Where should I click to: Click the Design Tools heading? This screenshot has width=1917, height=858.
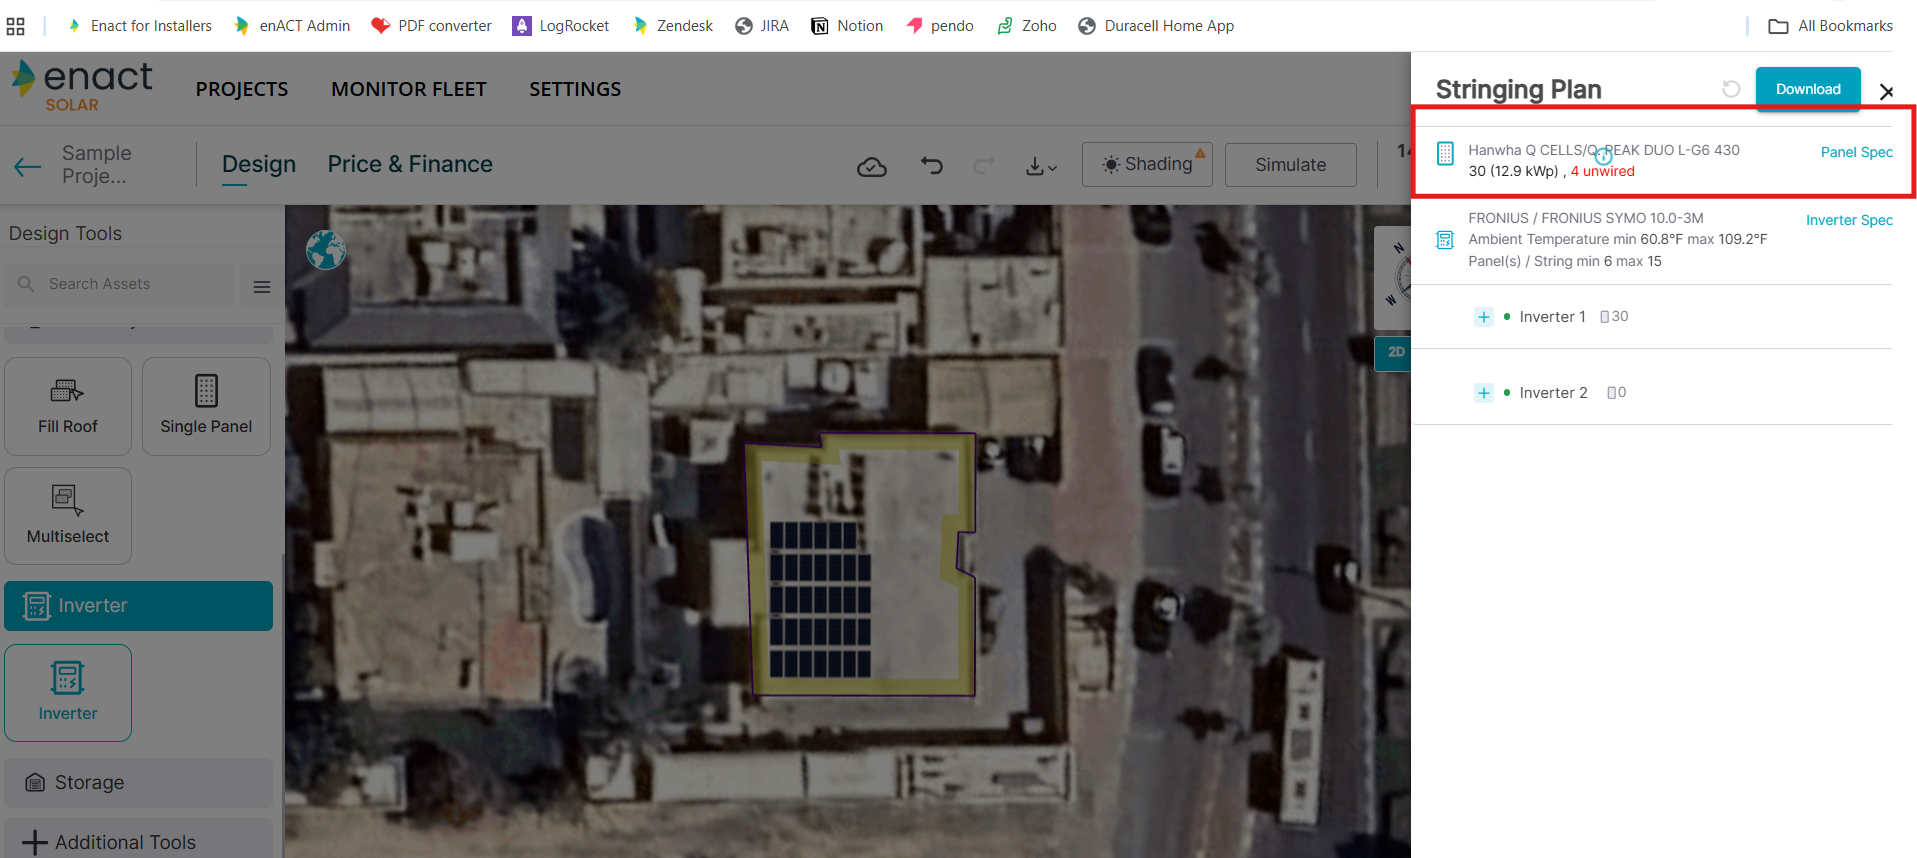[x=65, y=233]
